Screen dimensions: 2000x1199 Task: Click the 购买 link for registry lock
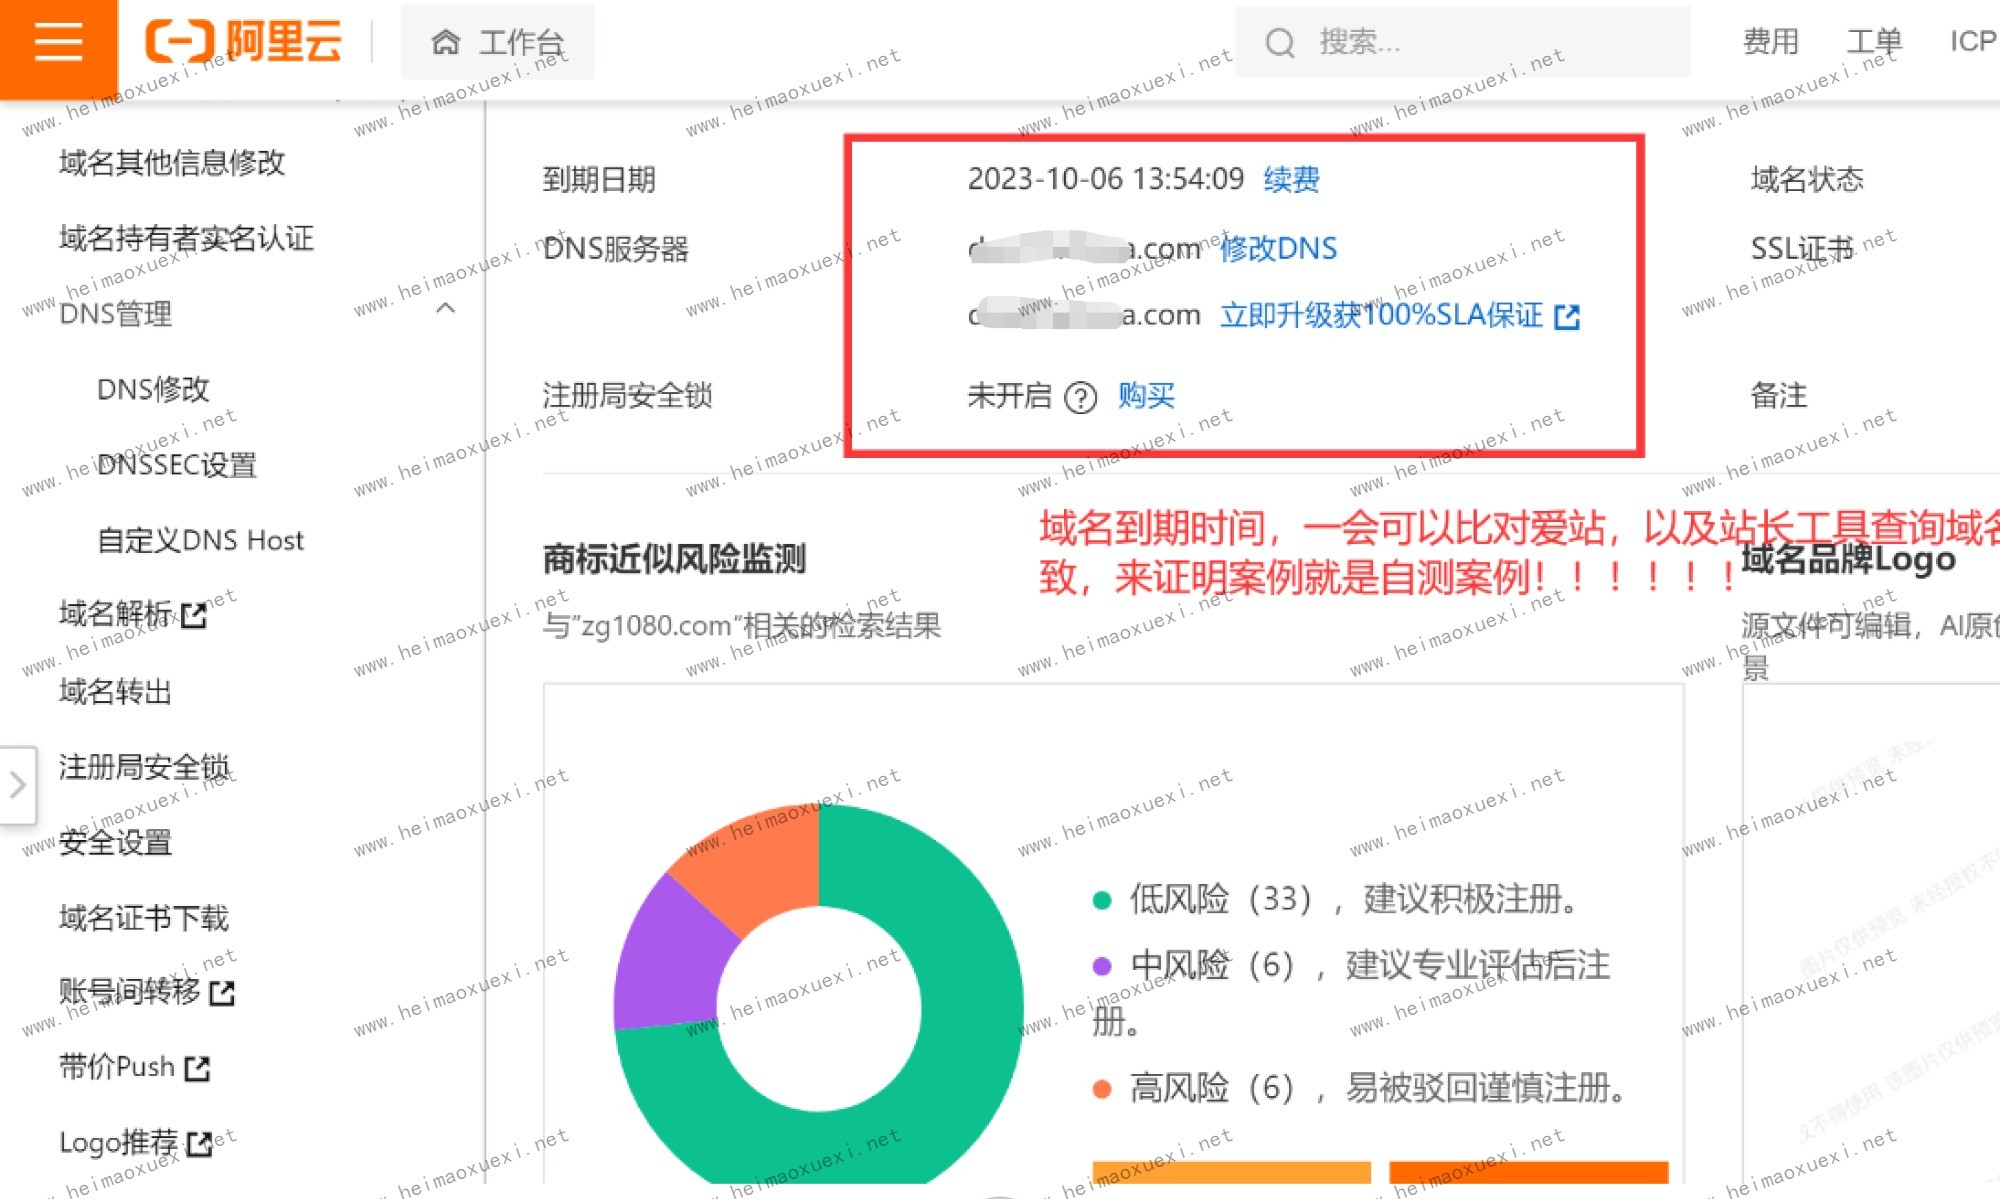(x=1146, y=396)
